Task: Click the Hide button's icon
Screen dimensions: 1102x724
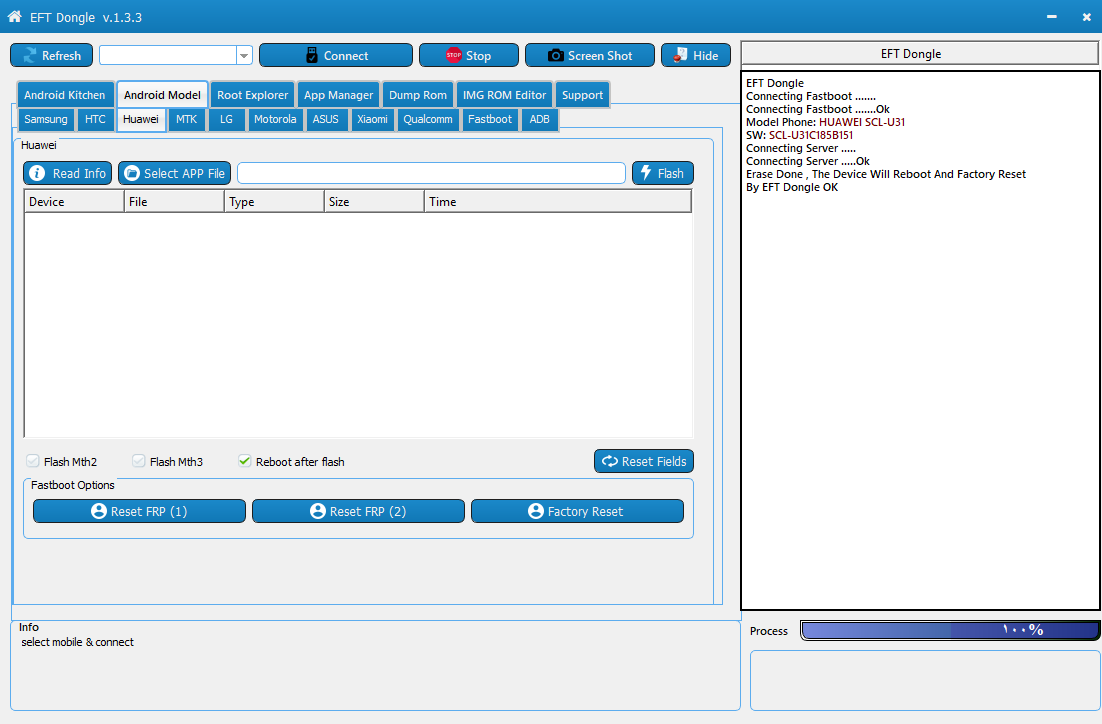Action: (x=680, y=55)
